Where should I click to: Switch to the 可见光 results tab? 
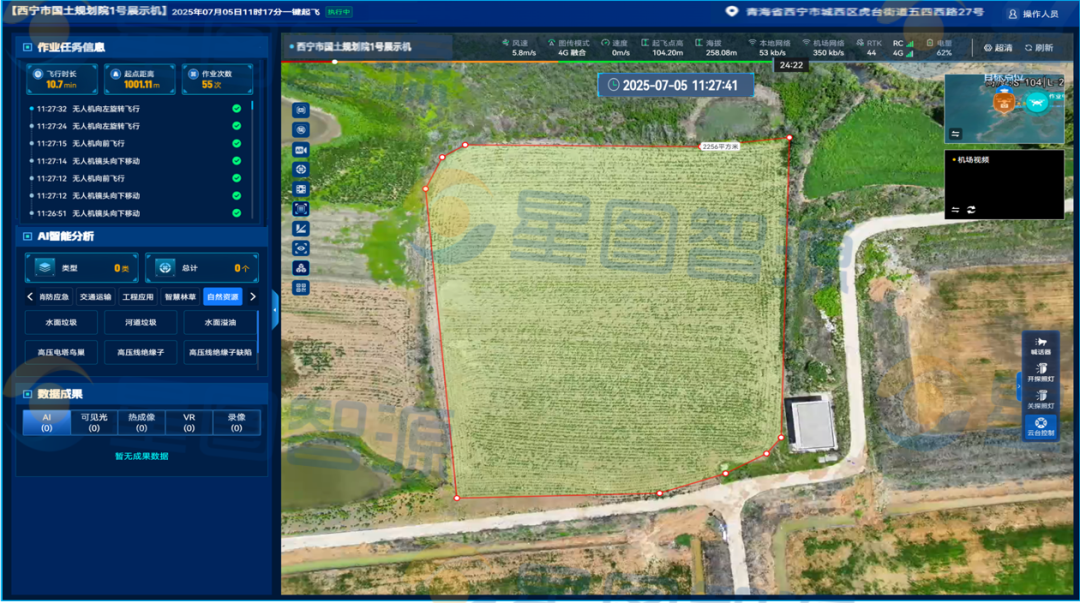tap(94, 422)
